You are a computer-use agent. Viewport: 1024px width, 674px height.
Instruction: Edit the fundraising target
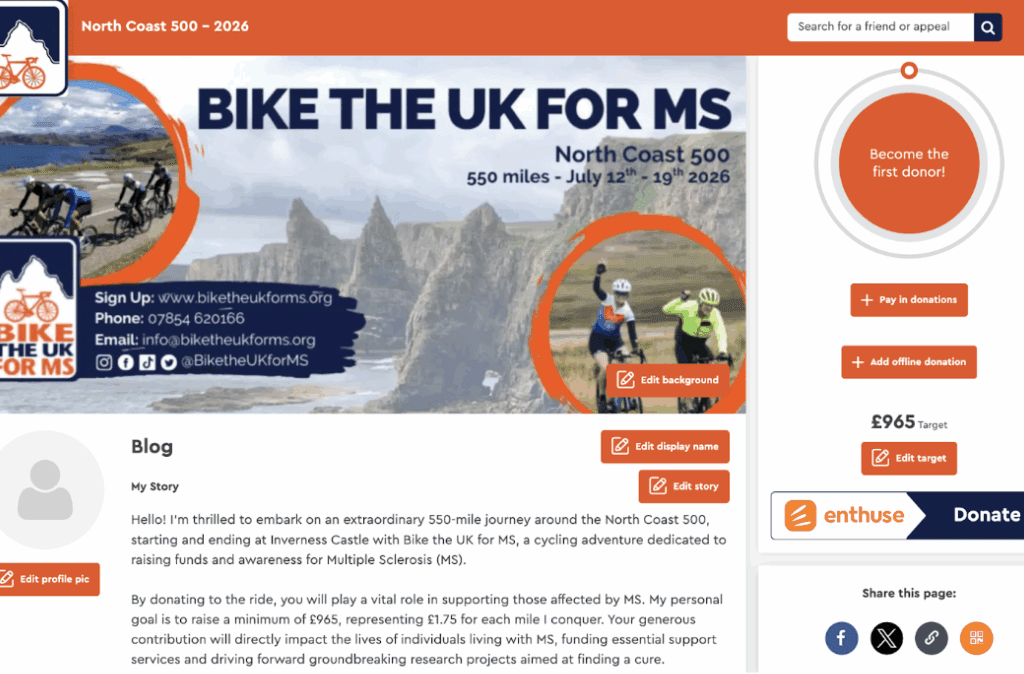909,458
